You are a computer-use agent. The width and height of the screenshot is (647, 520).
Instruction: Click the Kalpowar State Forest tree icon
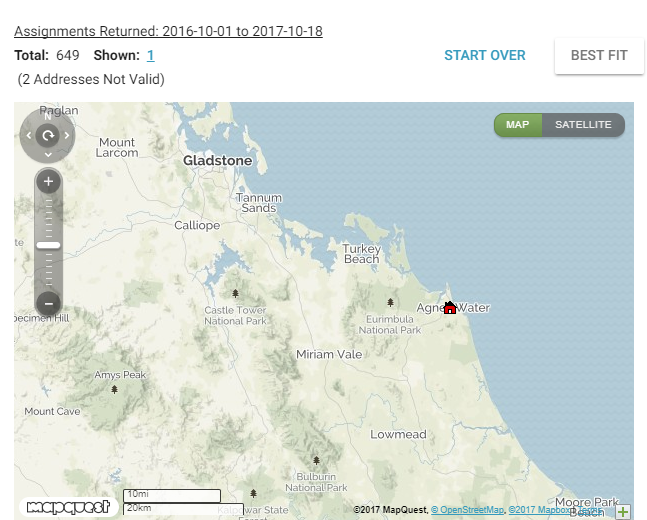(253, 493)
